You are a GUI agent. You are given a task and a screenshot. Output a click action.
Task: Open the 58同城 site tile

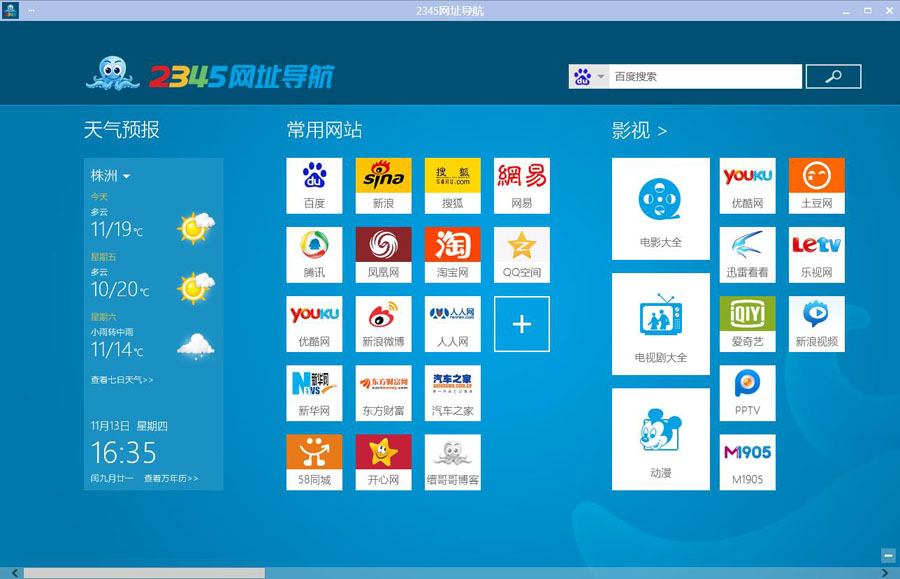click(x=314, y=463)
